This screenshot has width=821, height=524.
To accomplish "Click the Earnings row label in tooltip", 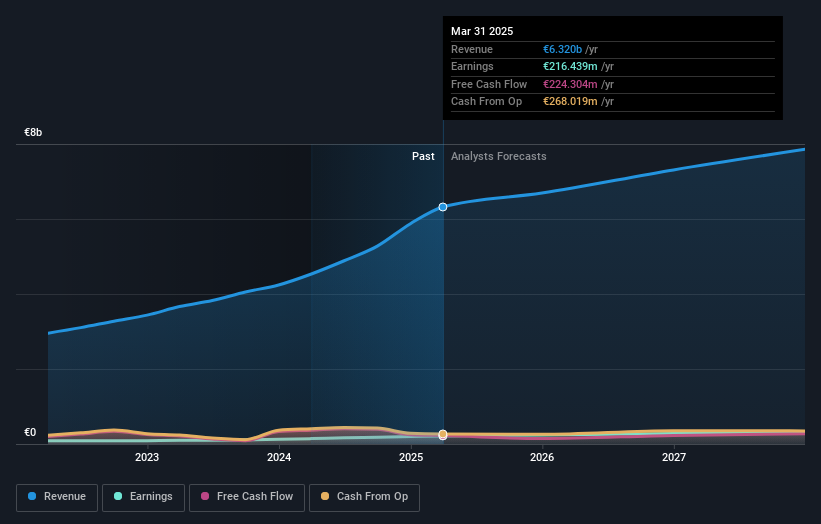I will pyautogui.click(x=472, y=66).
